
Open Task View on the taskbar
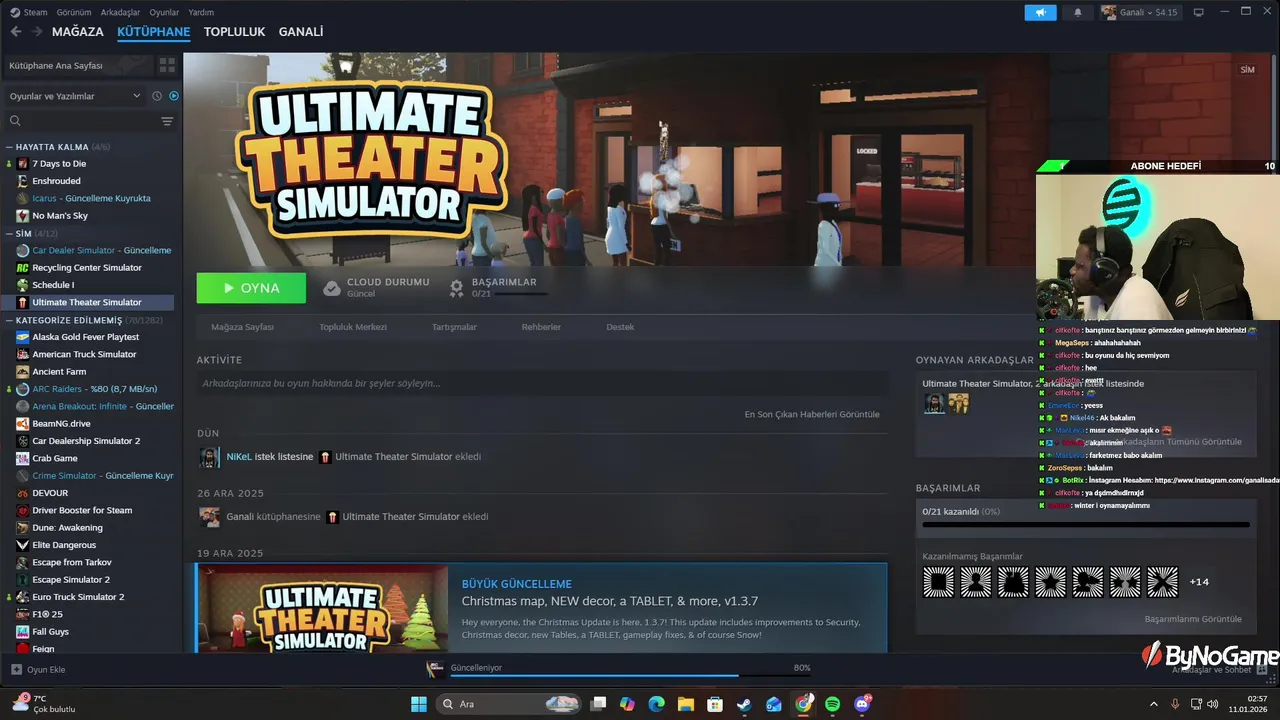598,704
